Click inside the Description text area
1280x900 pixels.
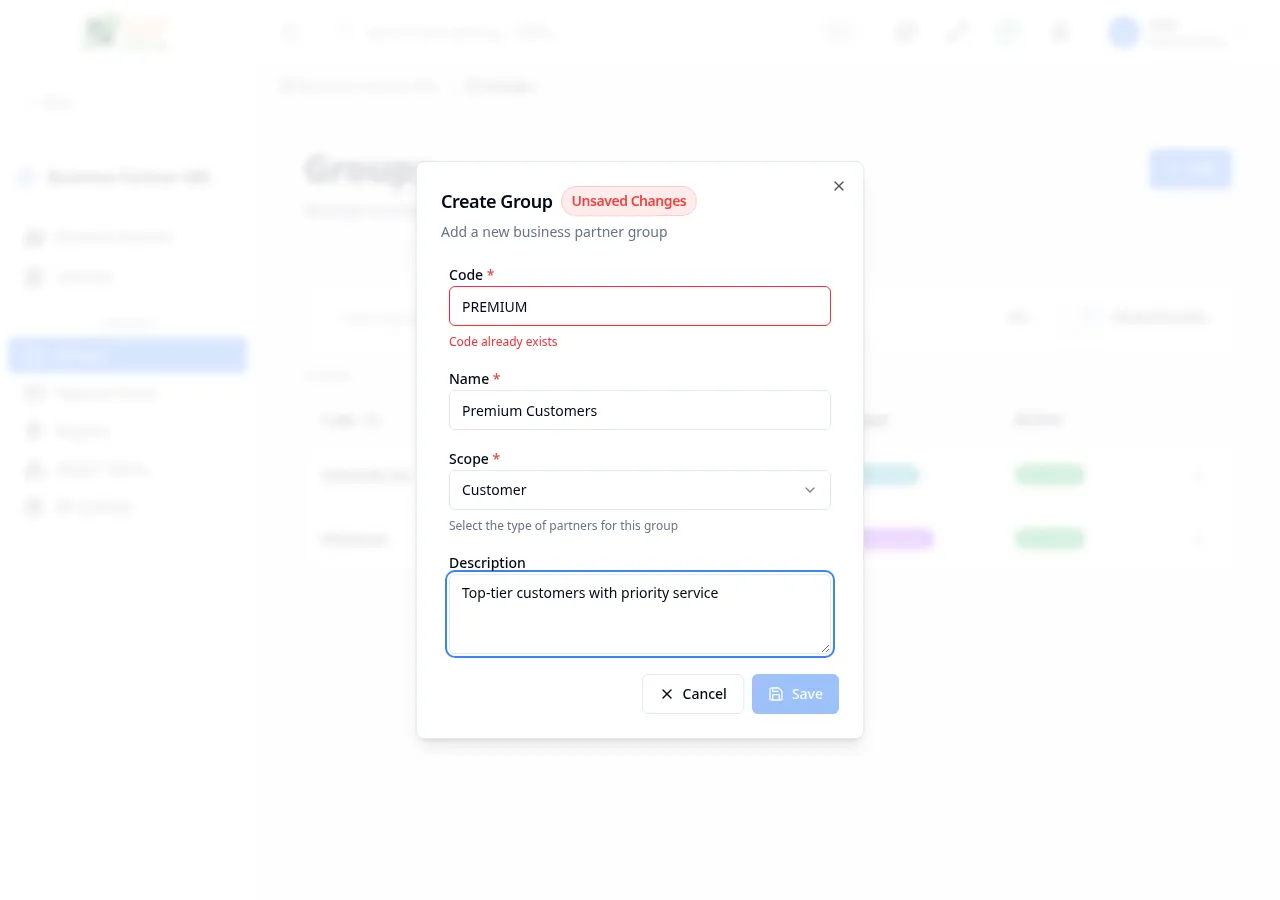(x=640, y=614)
